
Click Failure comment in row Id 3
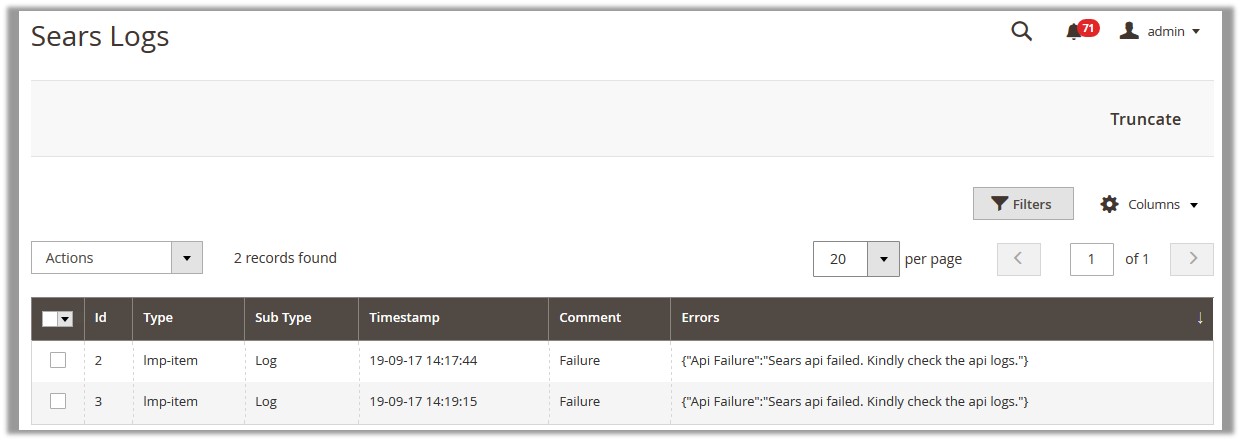tap(580, 401)
